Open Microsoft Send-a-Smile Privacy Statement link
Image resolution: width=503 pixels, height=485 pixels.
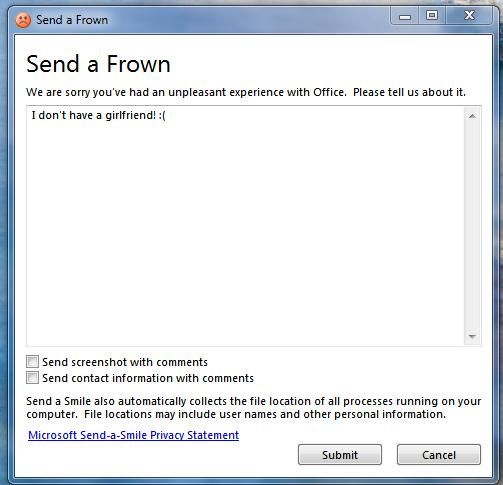(133, 435)
